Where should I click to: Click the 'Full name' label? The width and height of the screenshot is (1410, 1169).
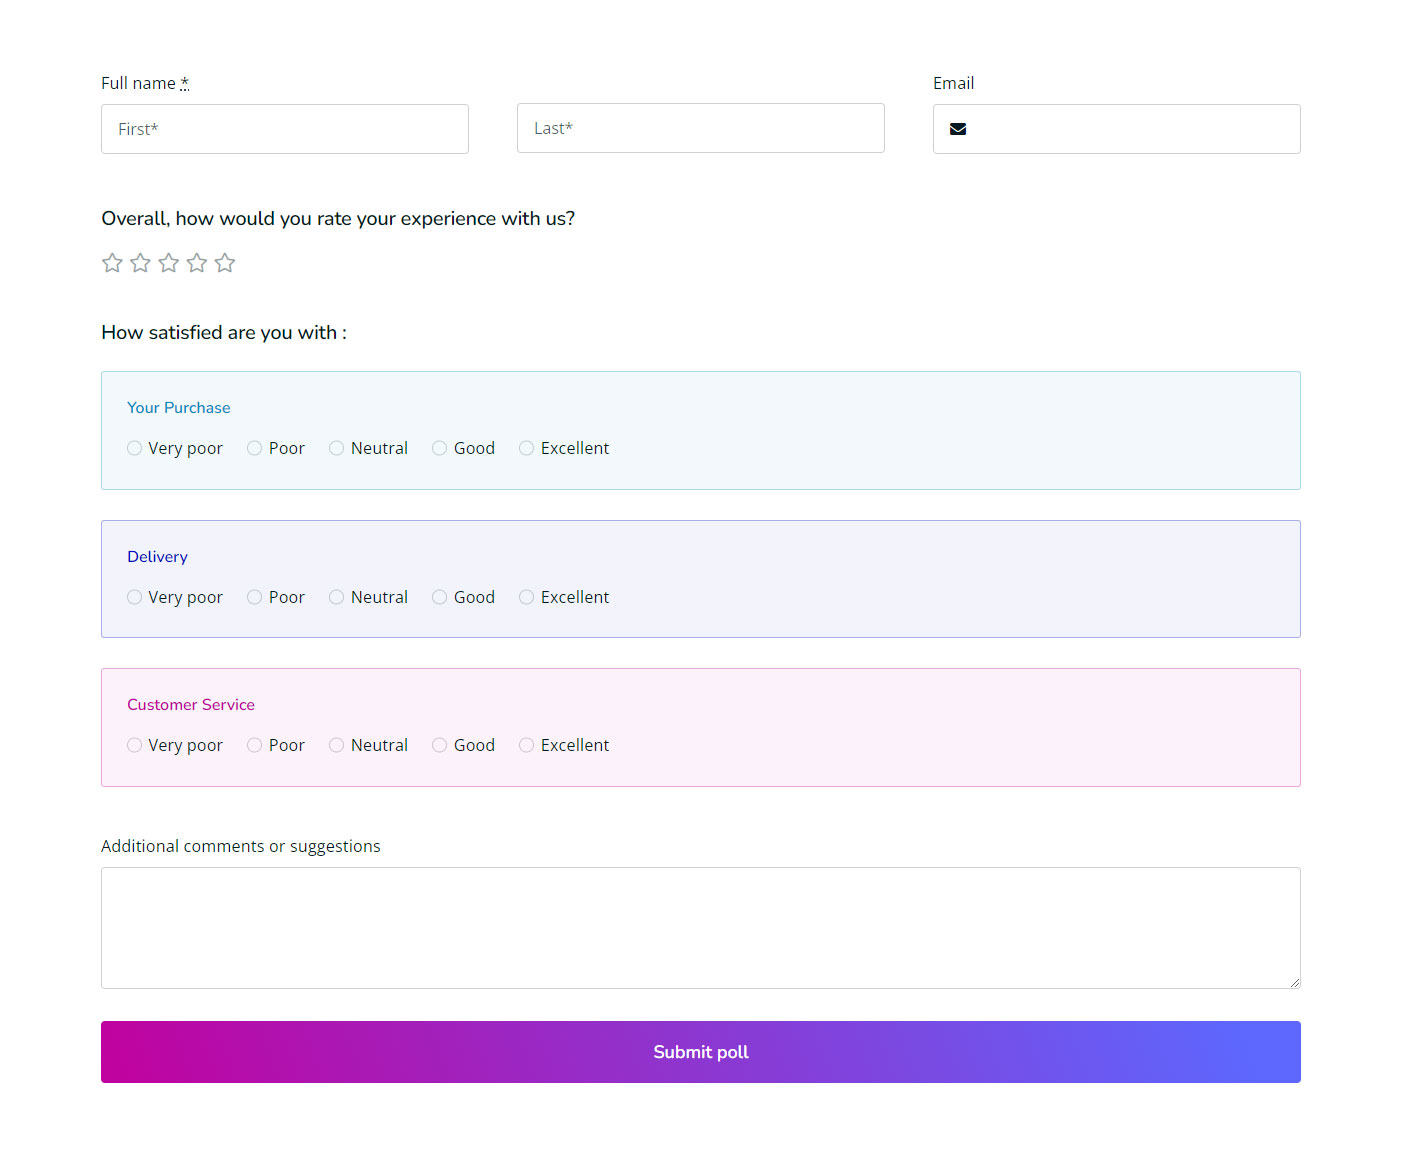(138, 83)
